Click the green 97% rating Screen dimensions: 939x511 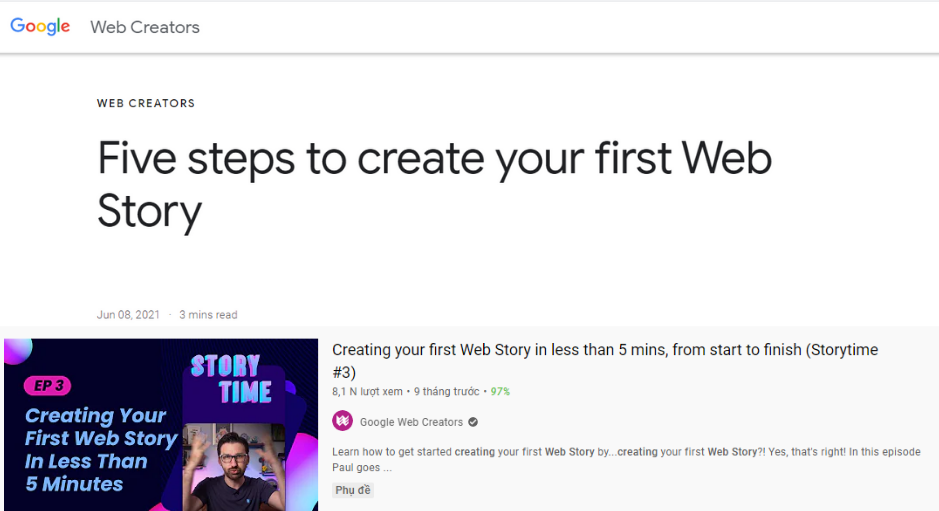500,391
